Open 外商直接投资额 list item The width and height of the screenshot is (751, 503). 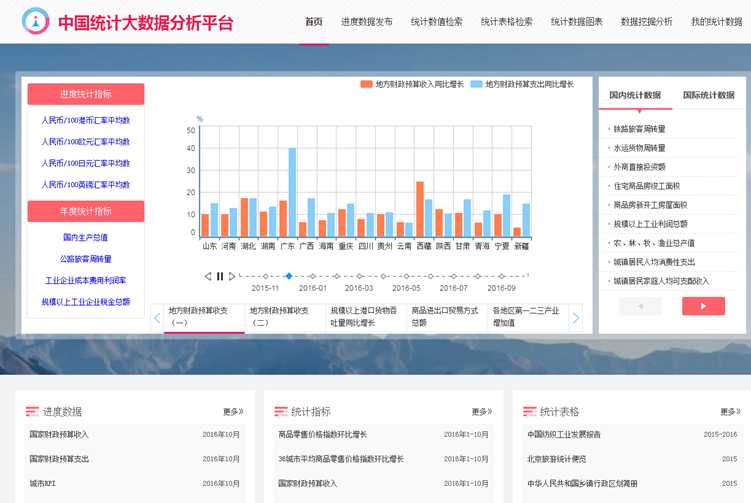pos(640,167)
